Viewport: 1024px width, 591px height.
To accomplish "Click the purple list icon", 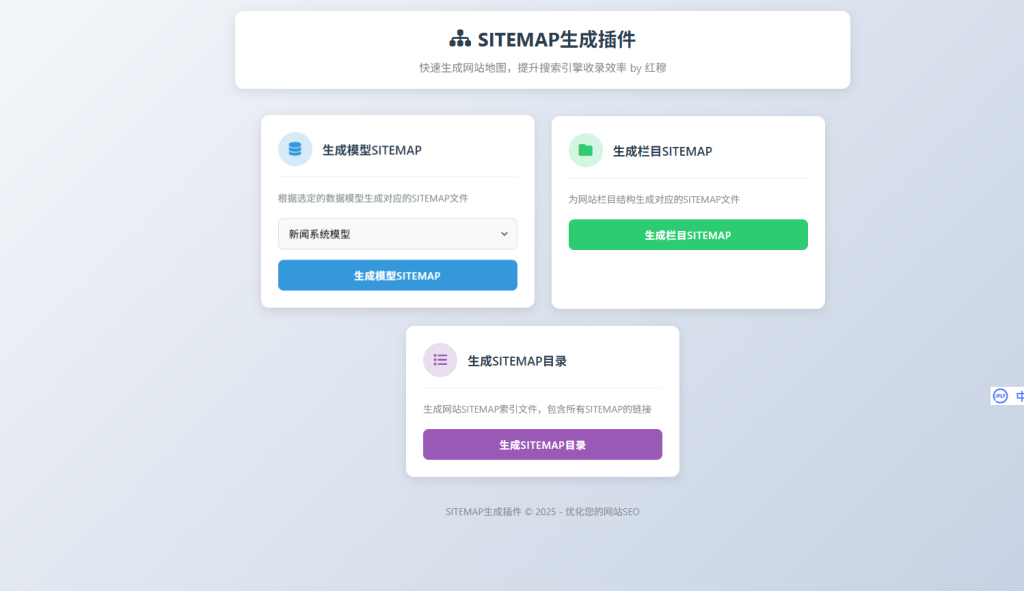I will (440, 360).
